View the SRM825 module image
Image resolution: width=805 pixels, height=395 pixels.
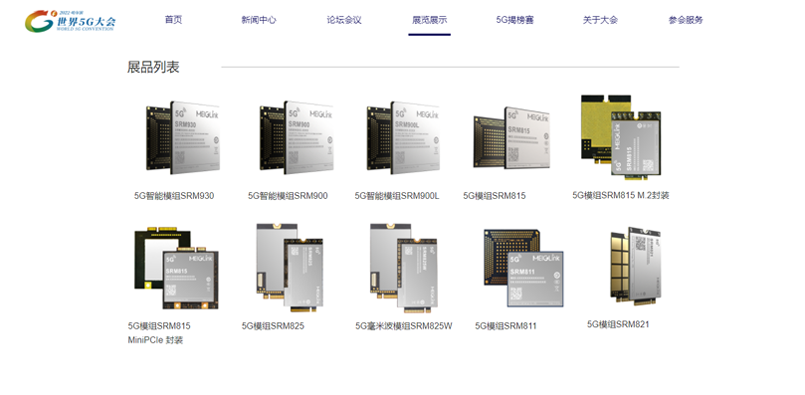tap(290, 268)
